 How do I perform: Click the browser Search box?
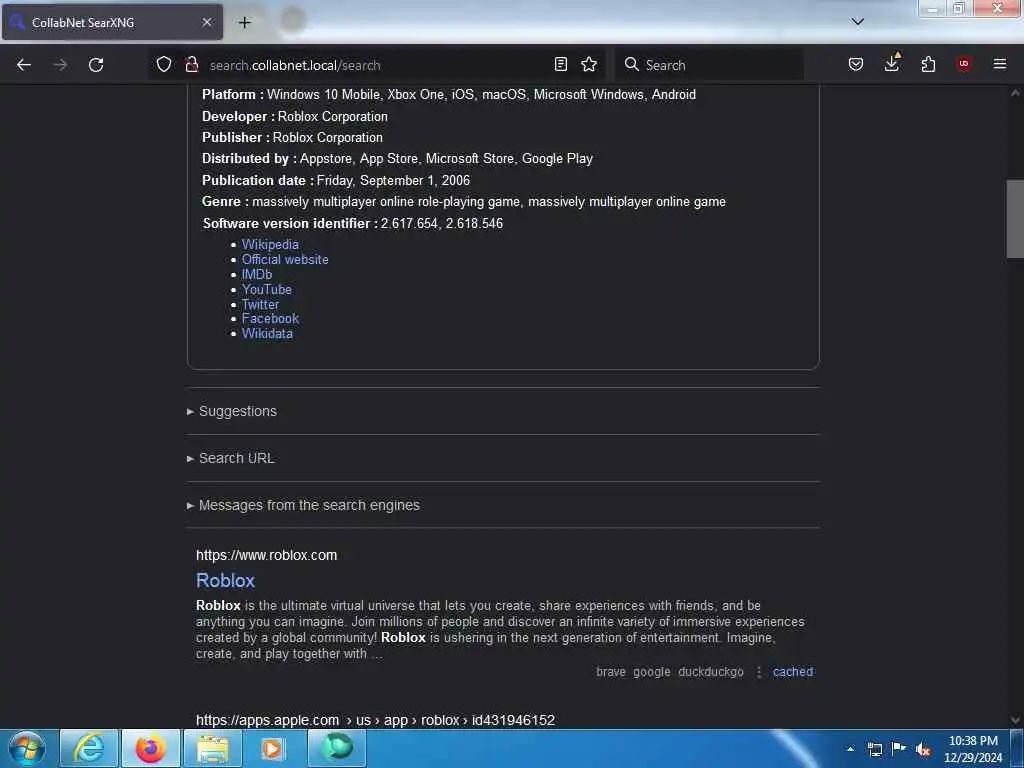tap(709, 65)
